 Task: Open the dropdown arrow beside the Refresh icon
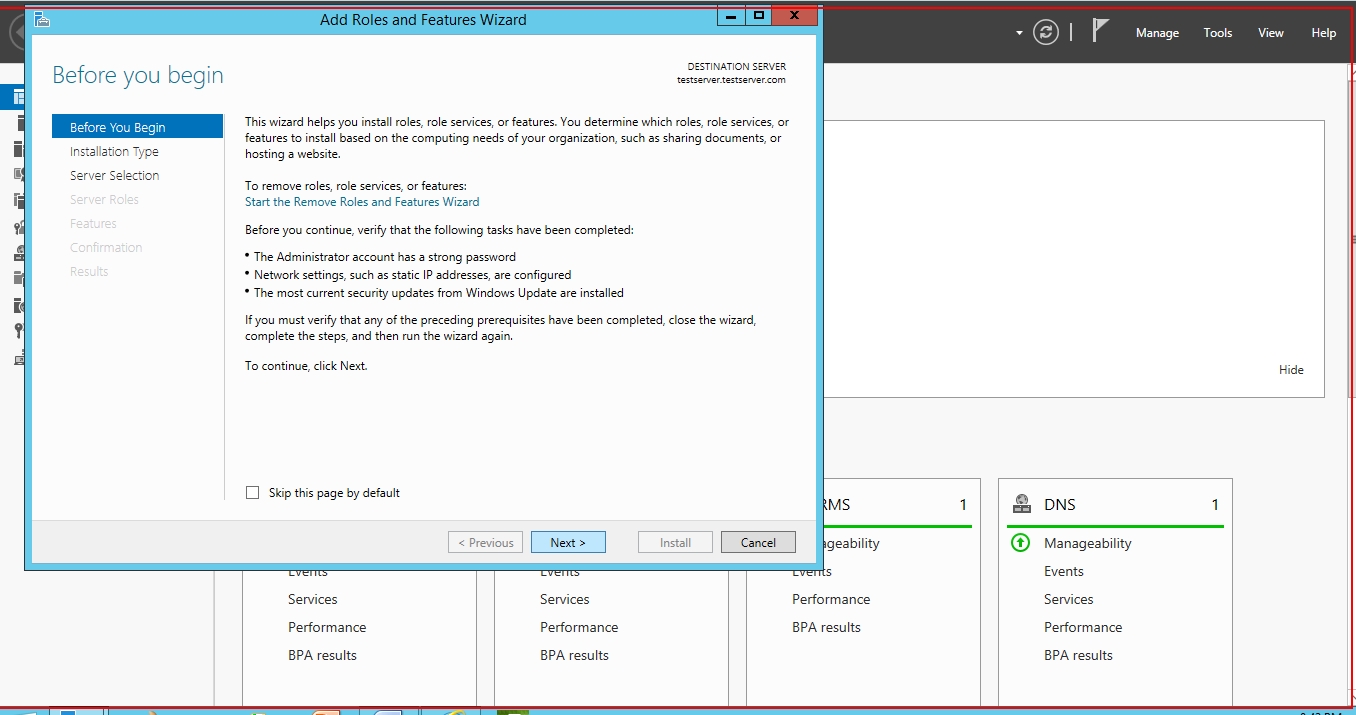pos(1019,33)
